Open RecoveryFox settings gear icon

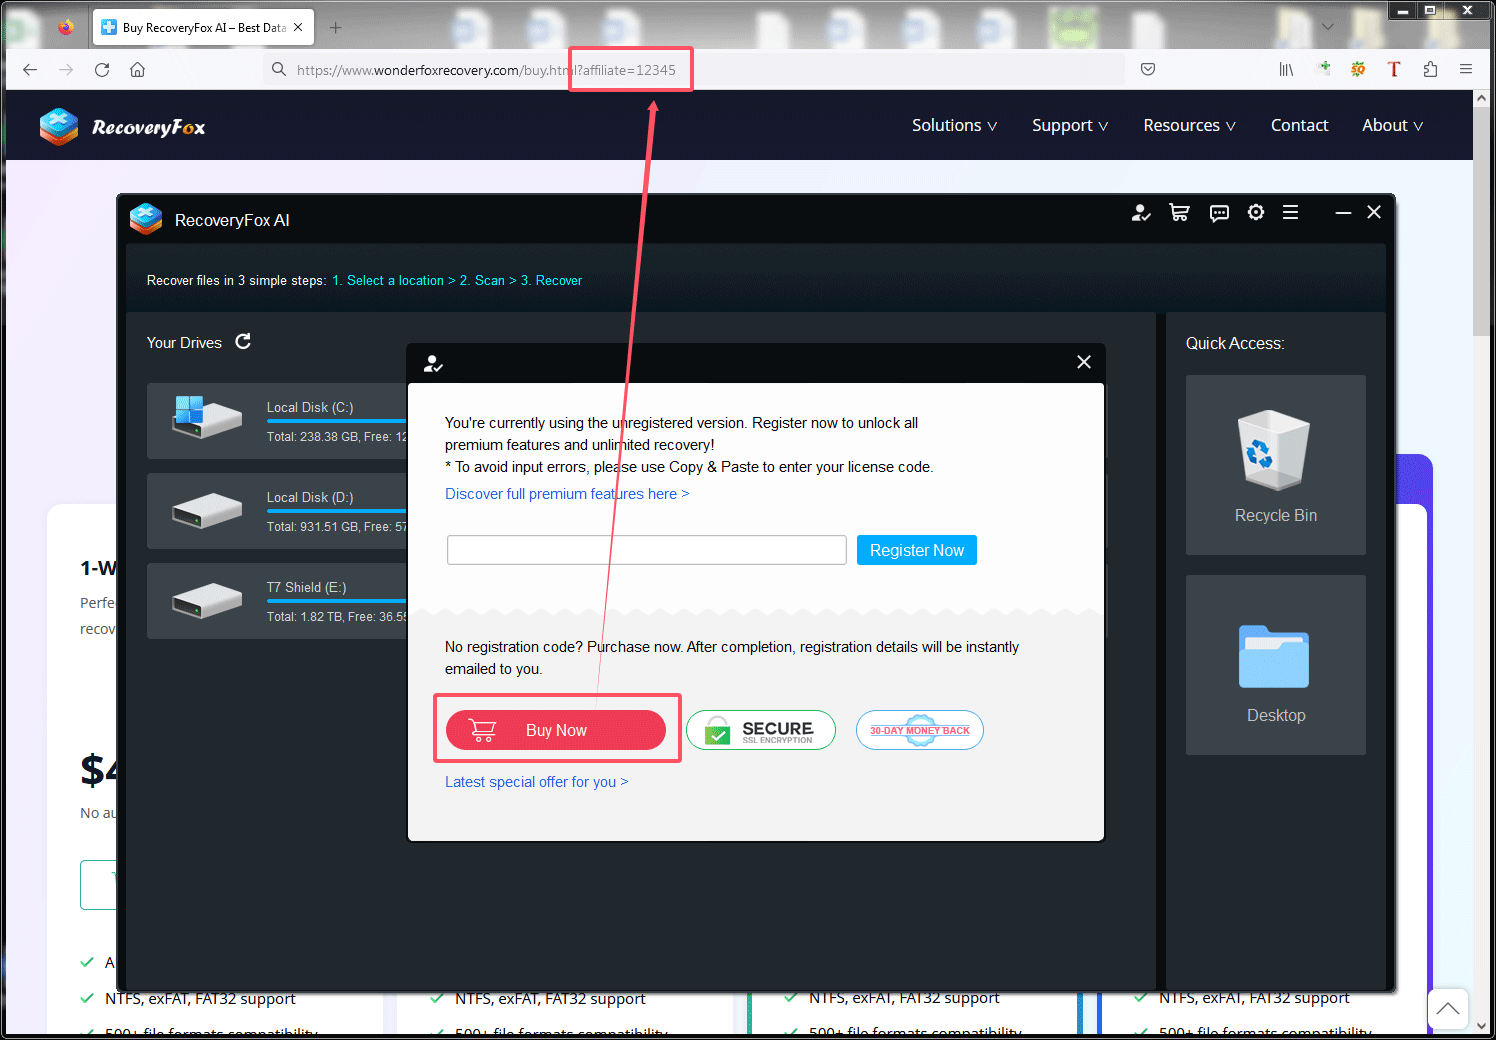pyautogui.click(x=1256, y=212)
